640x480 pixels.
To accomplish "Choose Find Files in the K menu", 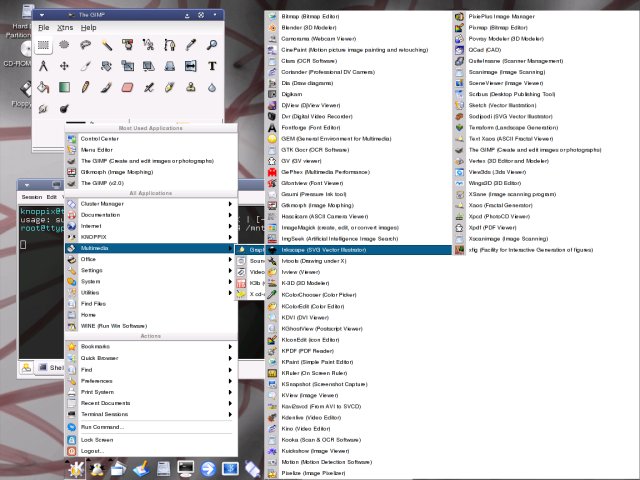I will point(151,304).
